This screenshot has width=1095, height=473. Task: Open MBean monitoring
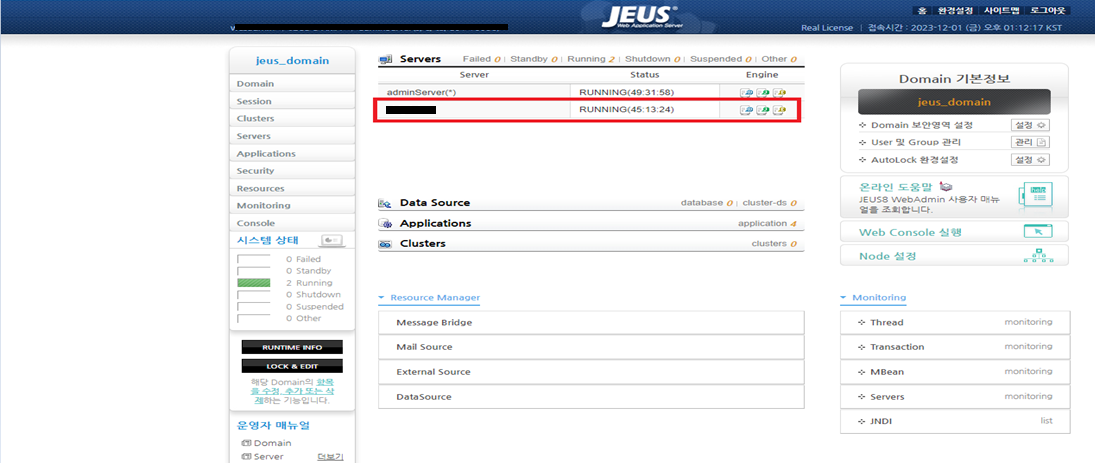[x=955, y=372]
